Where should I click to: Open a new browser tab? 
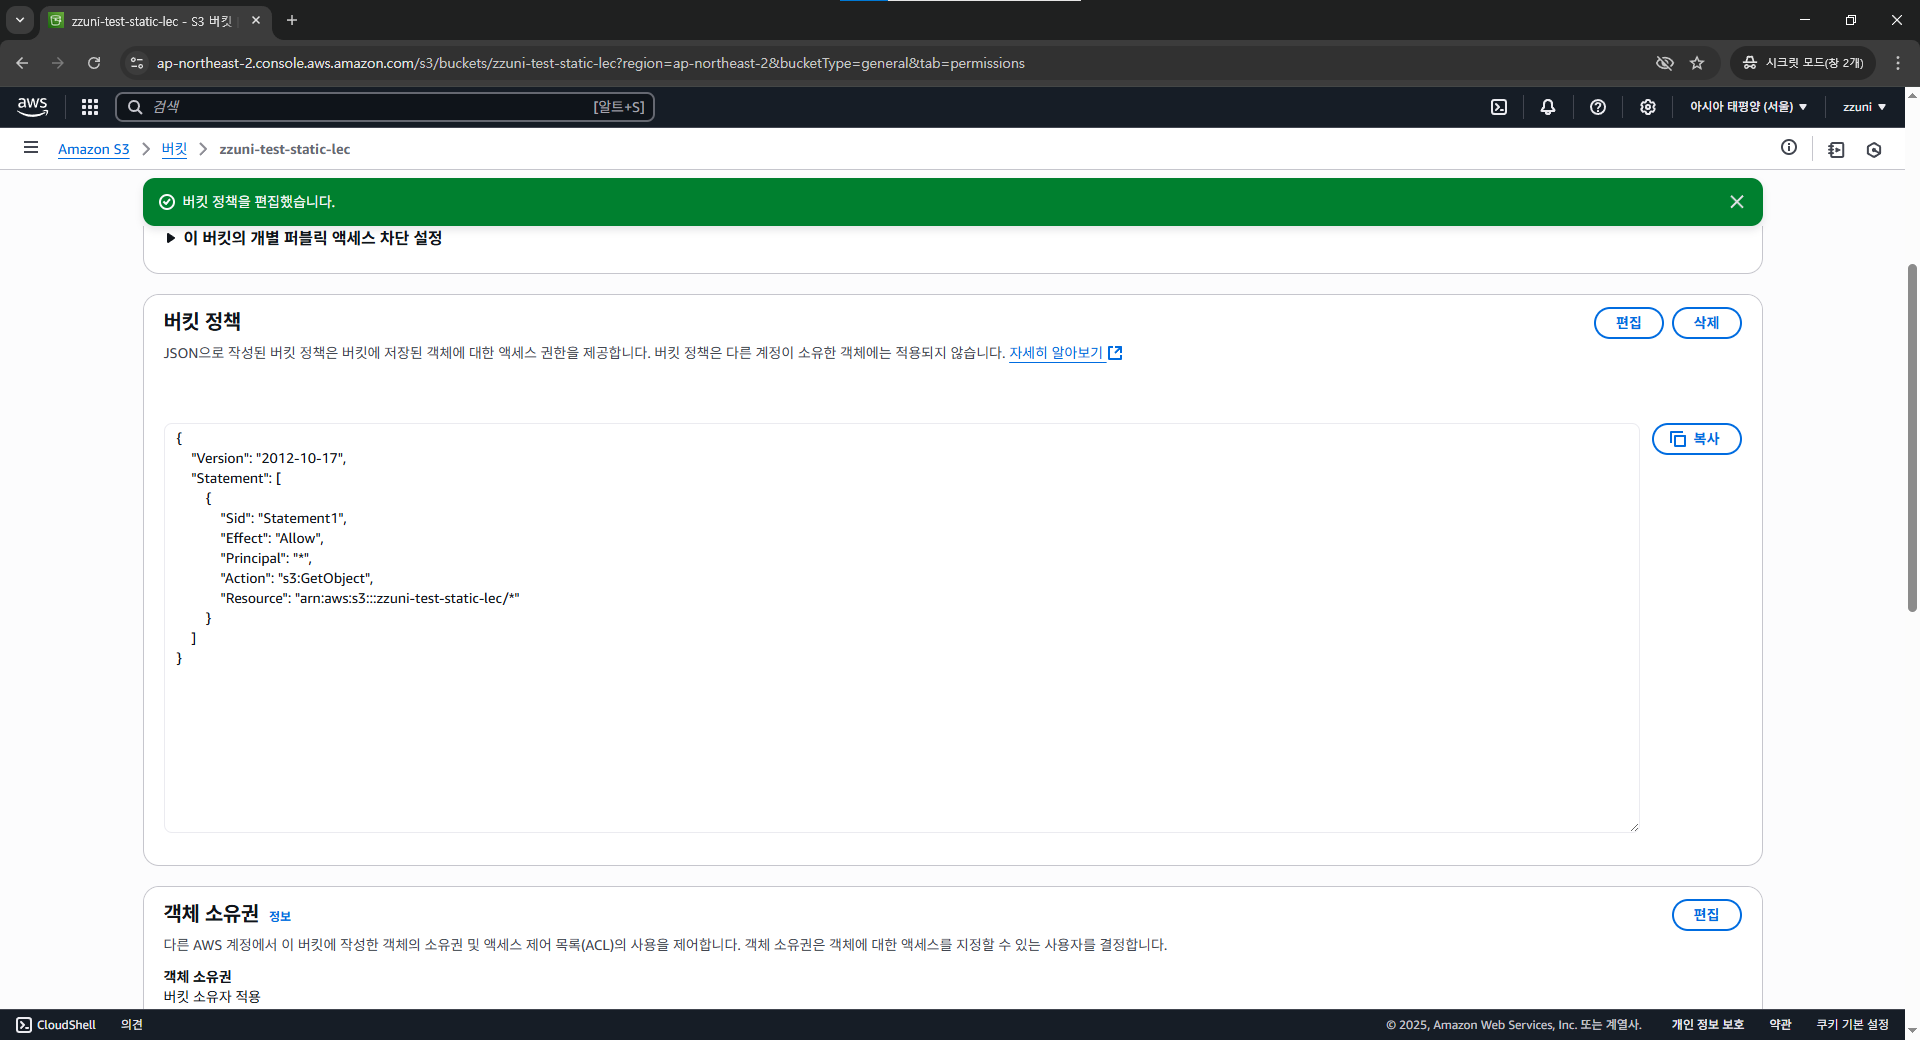[x=292, y=20]
